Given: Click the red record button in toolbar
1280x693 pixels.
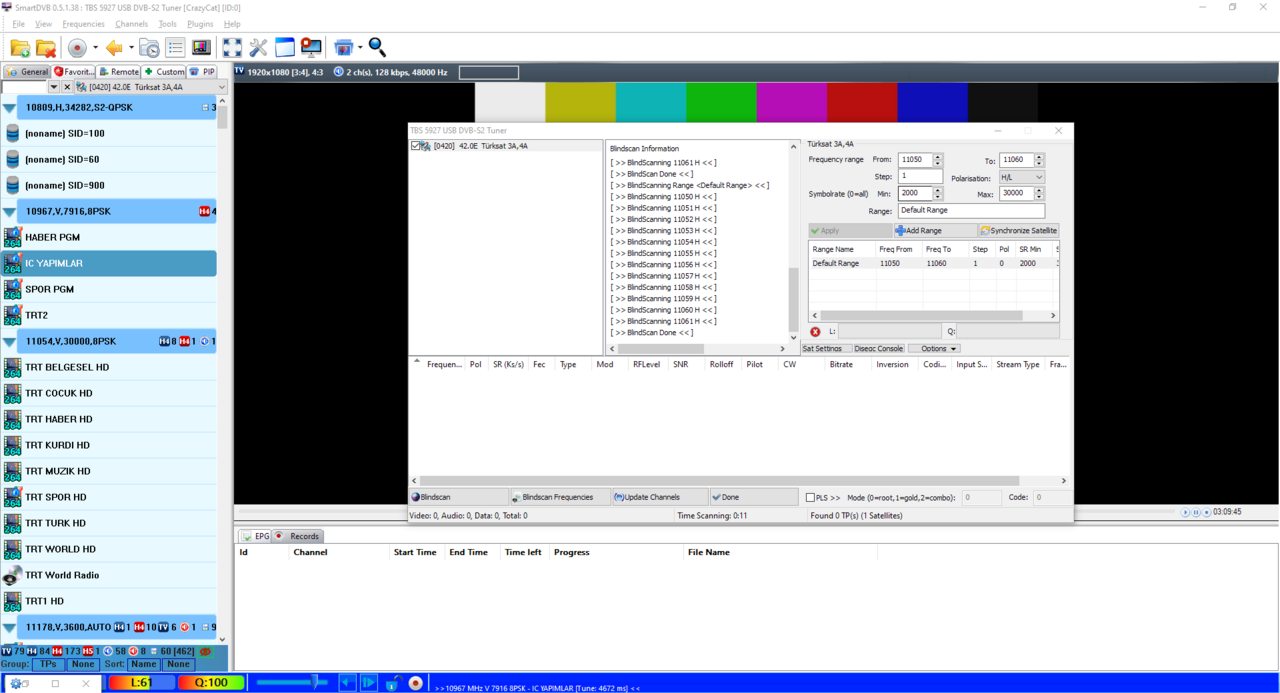Looking at the screenshot, I should pyautogui.click(x=77, y=48).
